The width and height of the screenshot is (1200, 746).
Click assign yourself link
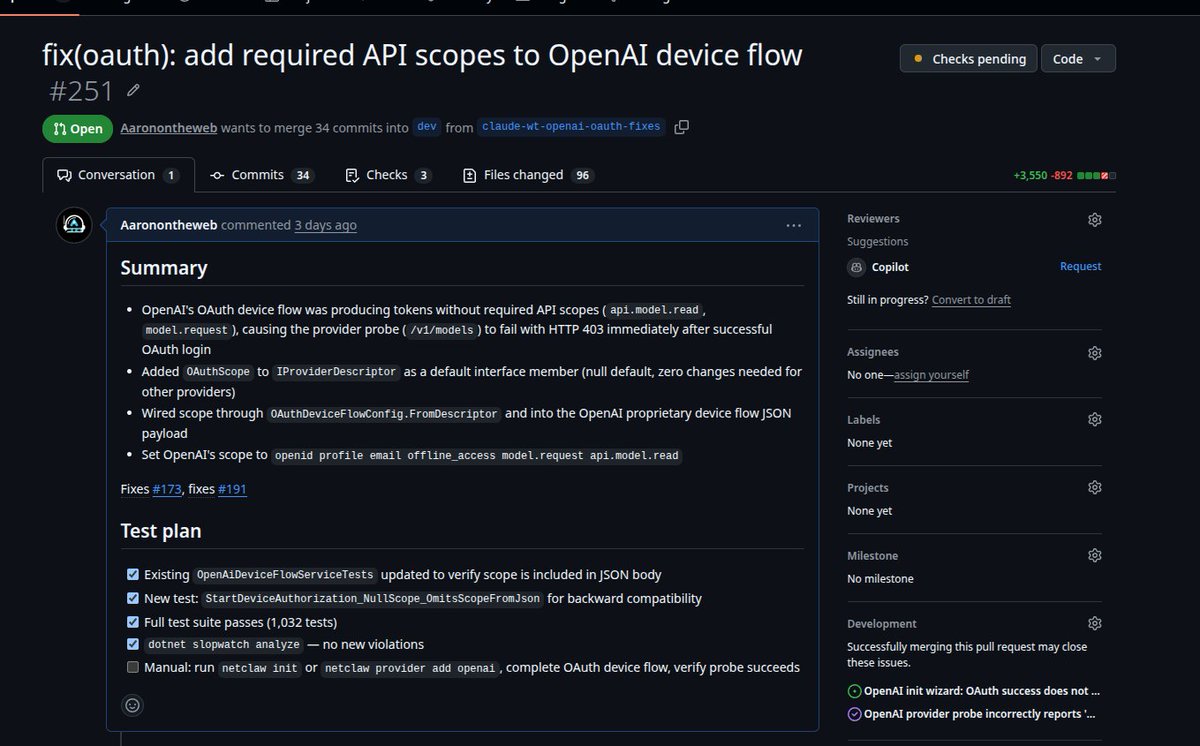(x=931, y=375)
